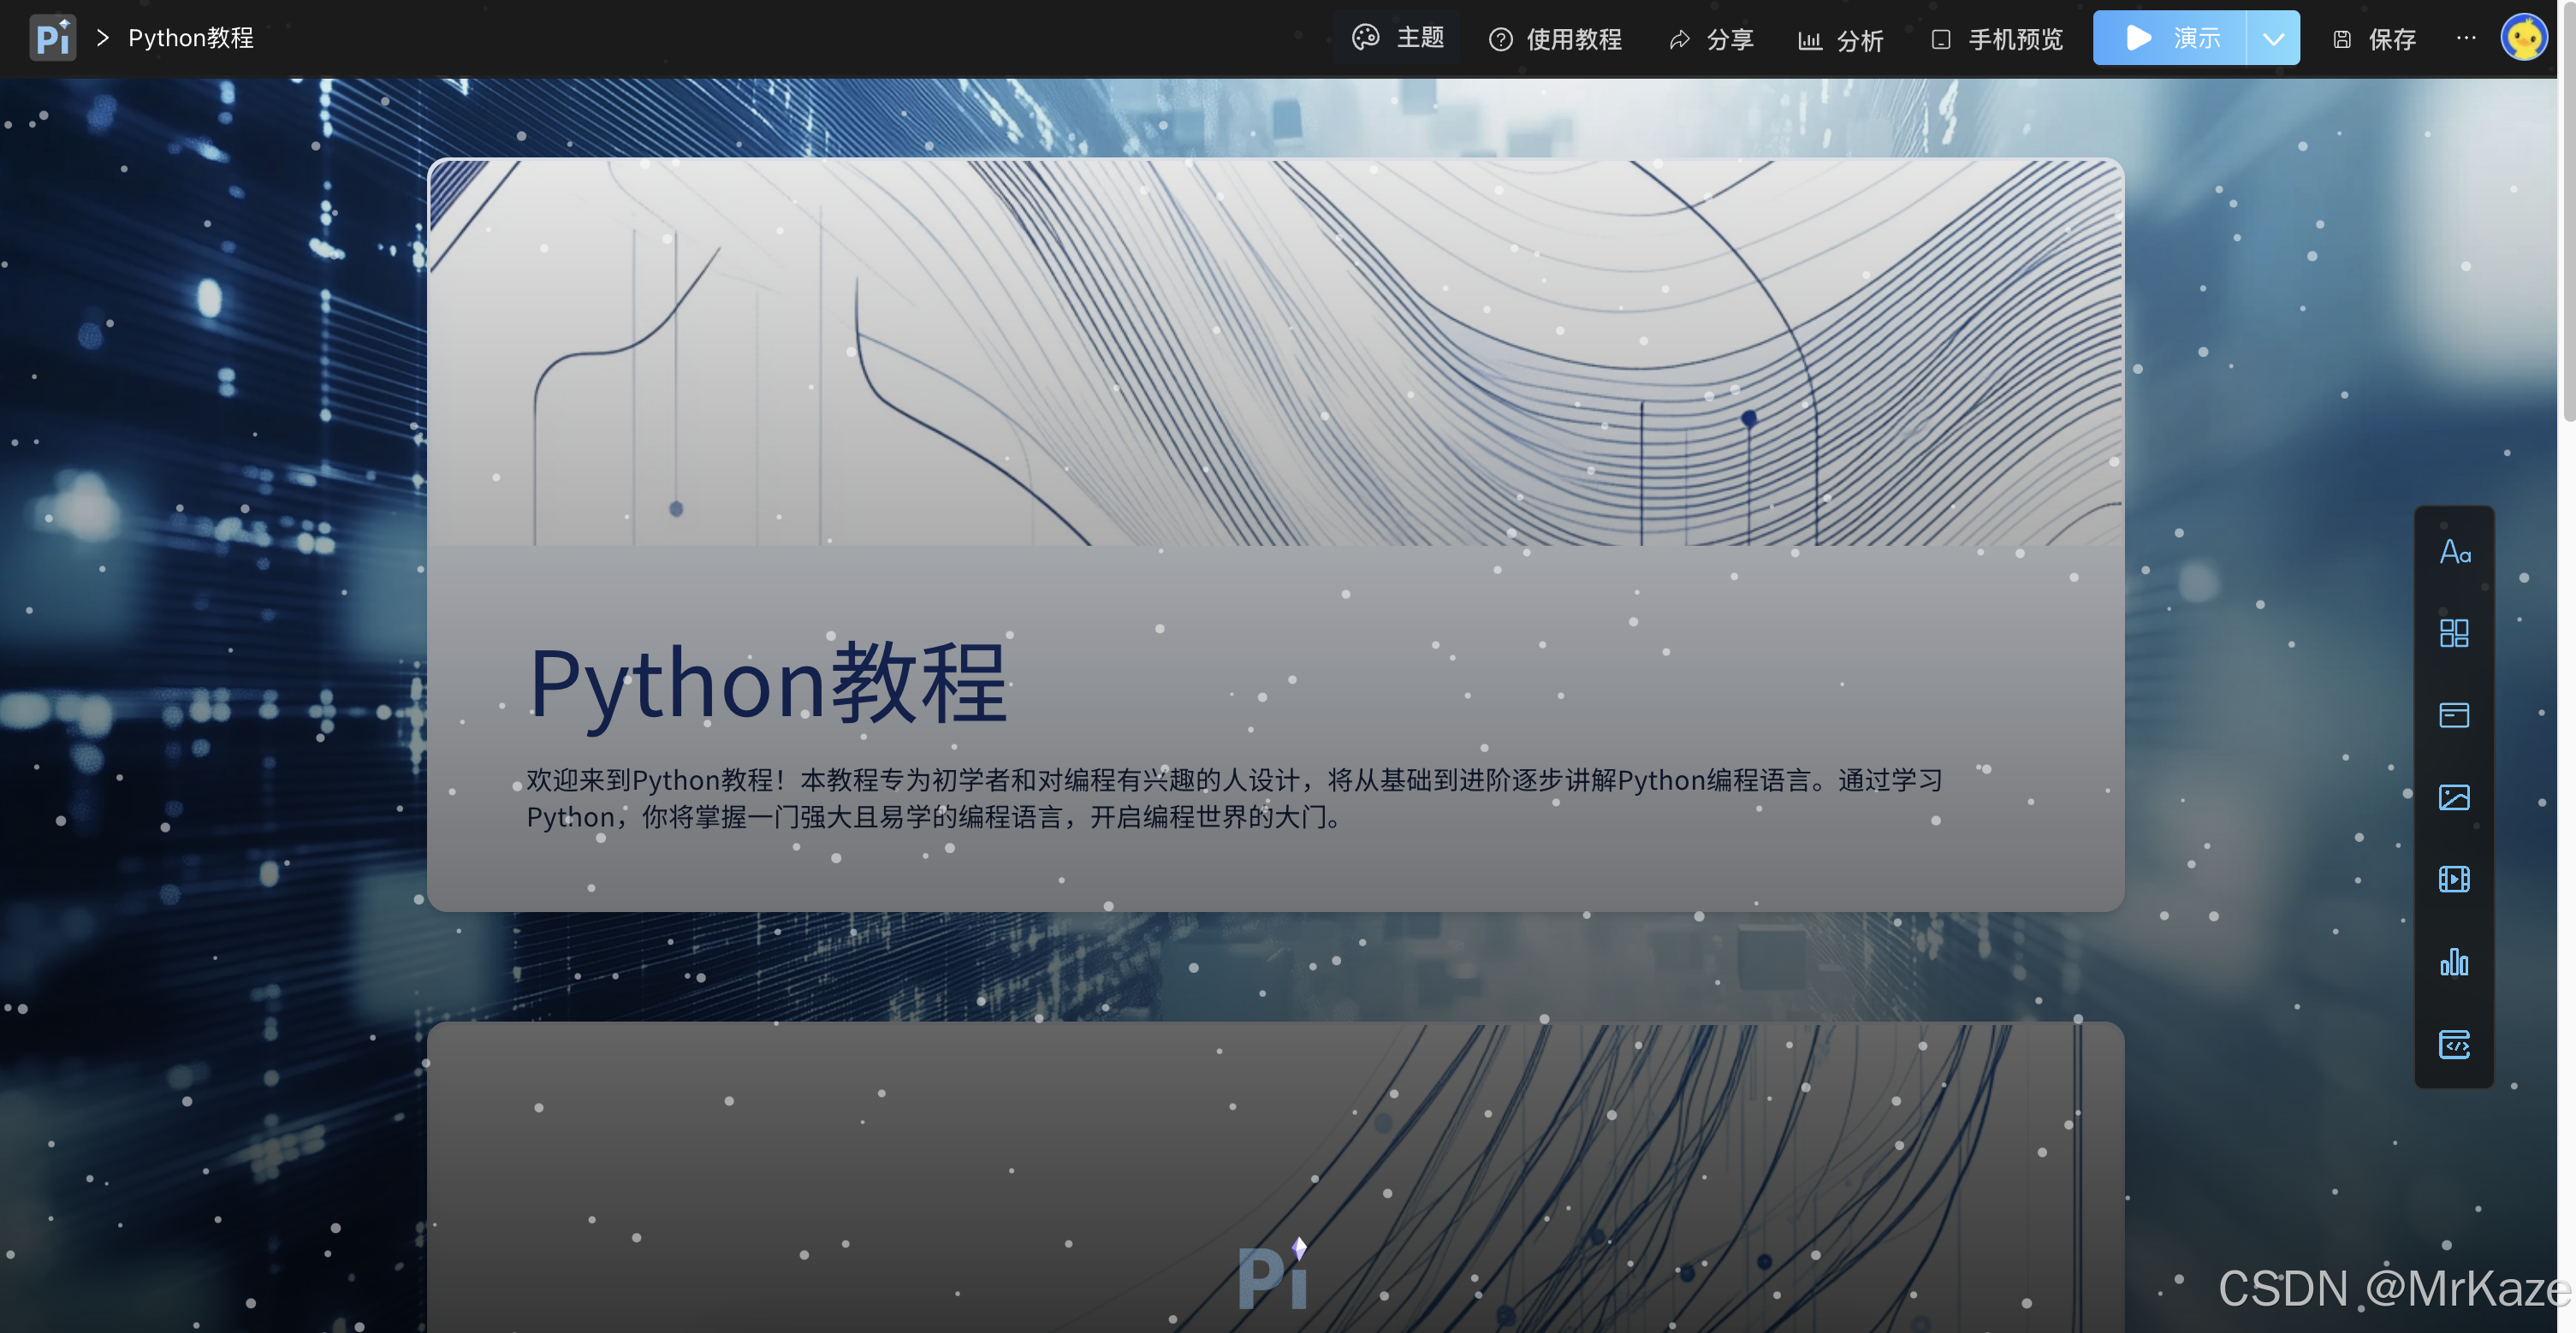Image resolution: width=2576 pixels, height=1333 pixels.
Task: Open 使用教程 help guide
Action: click(x=1555, y=39)
